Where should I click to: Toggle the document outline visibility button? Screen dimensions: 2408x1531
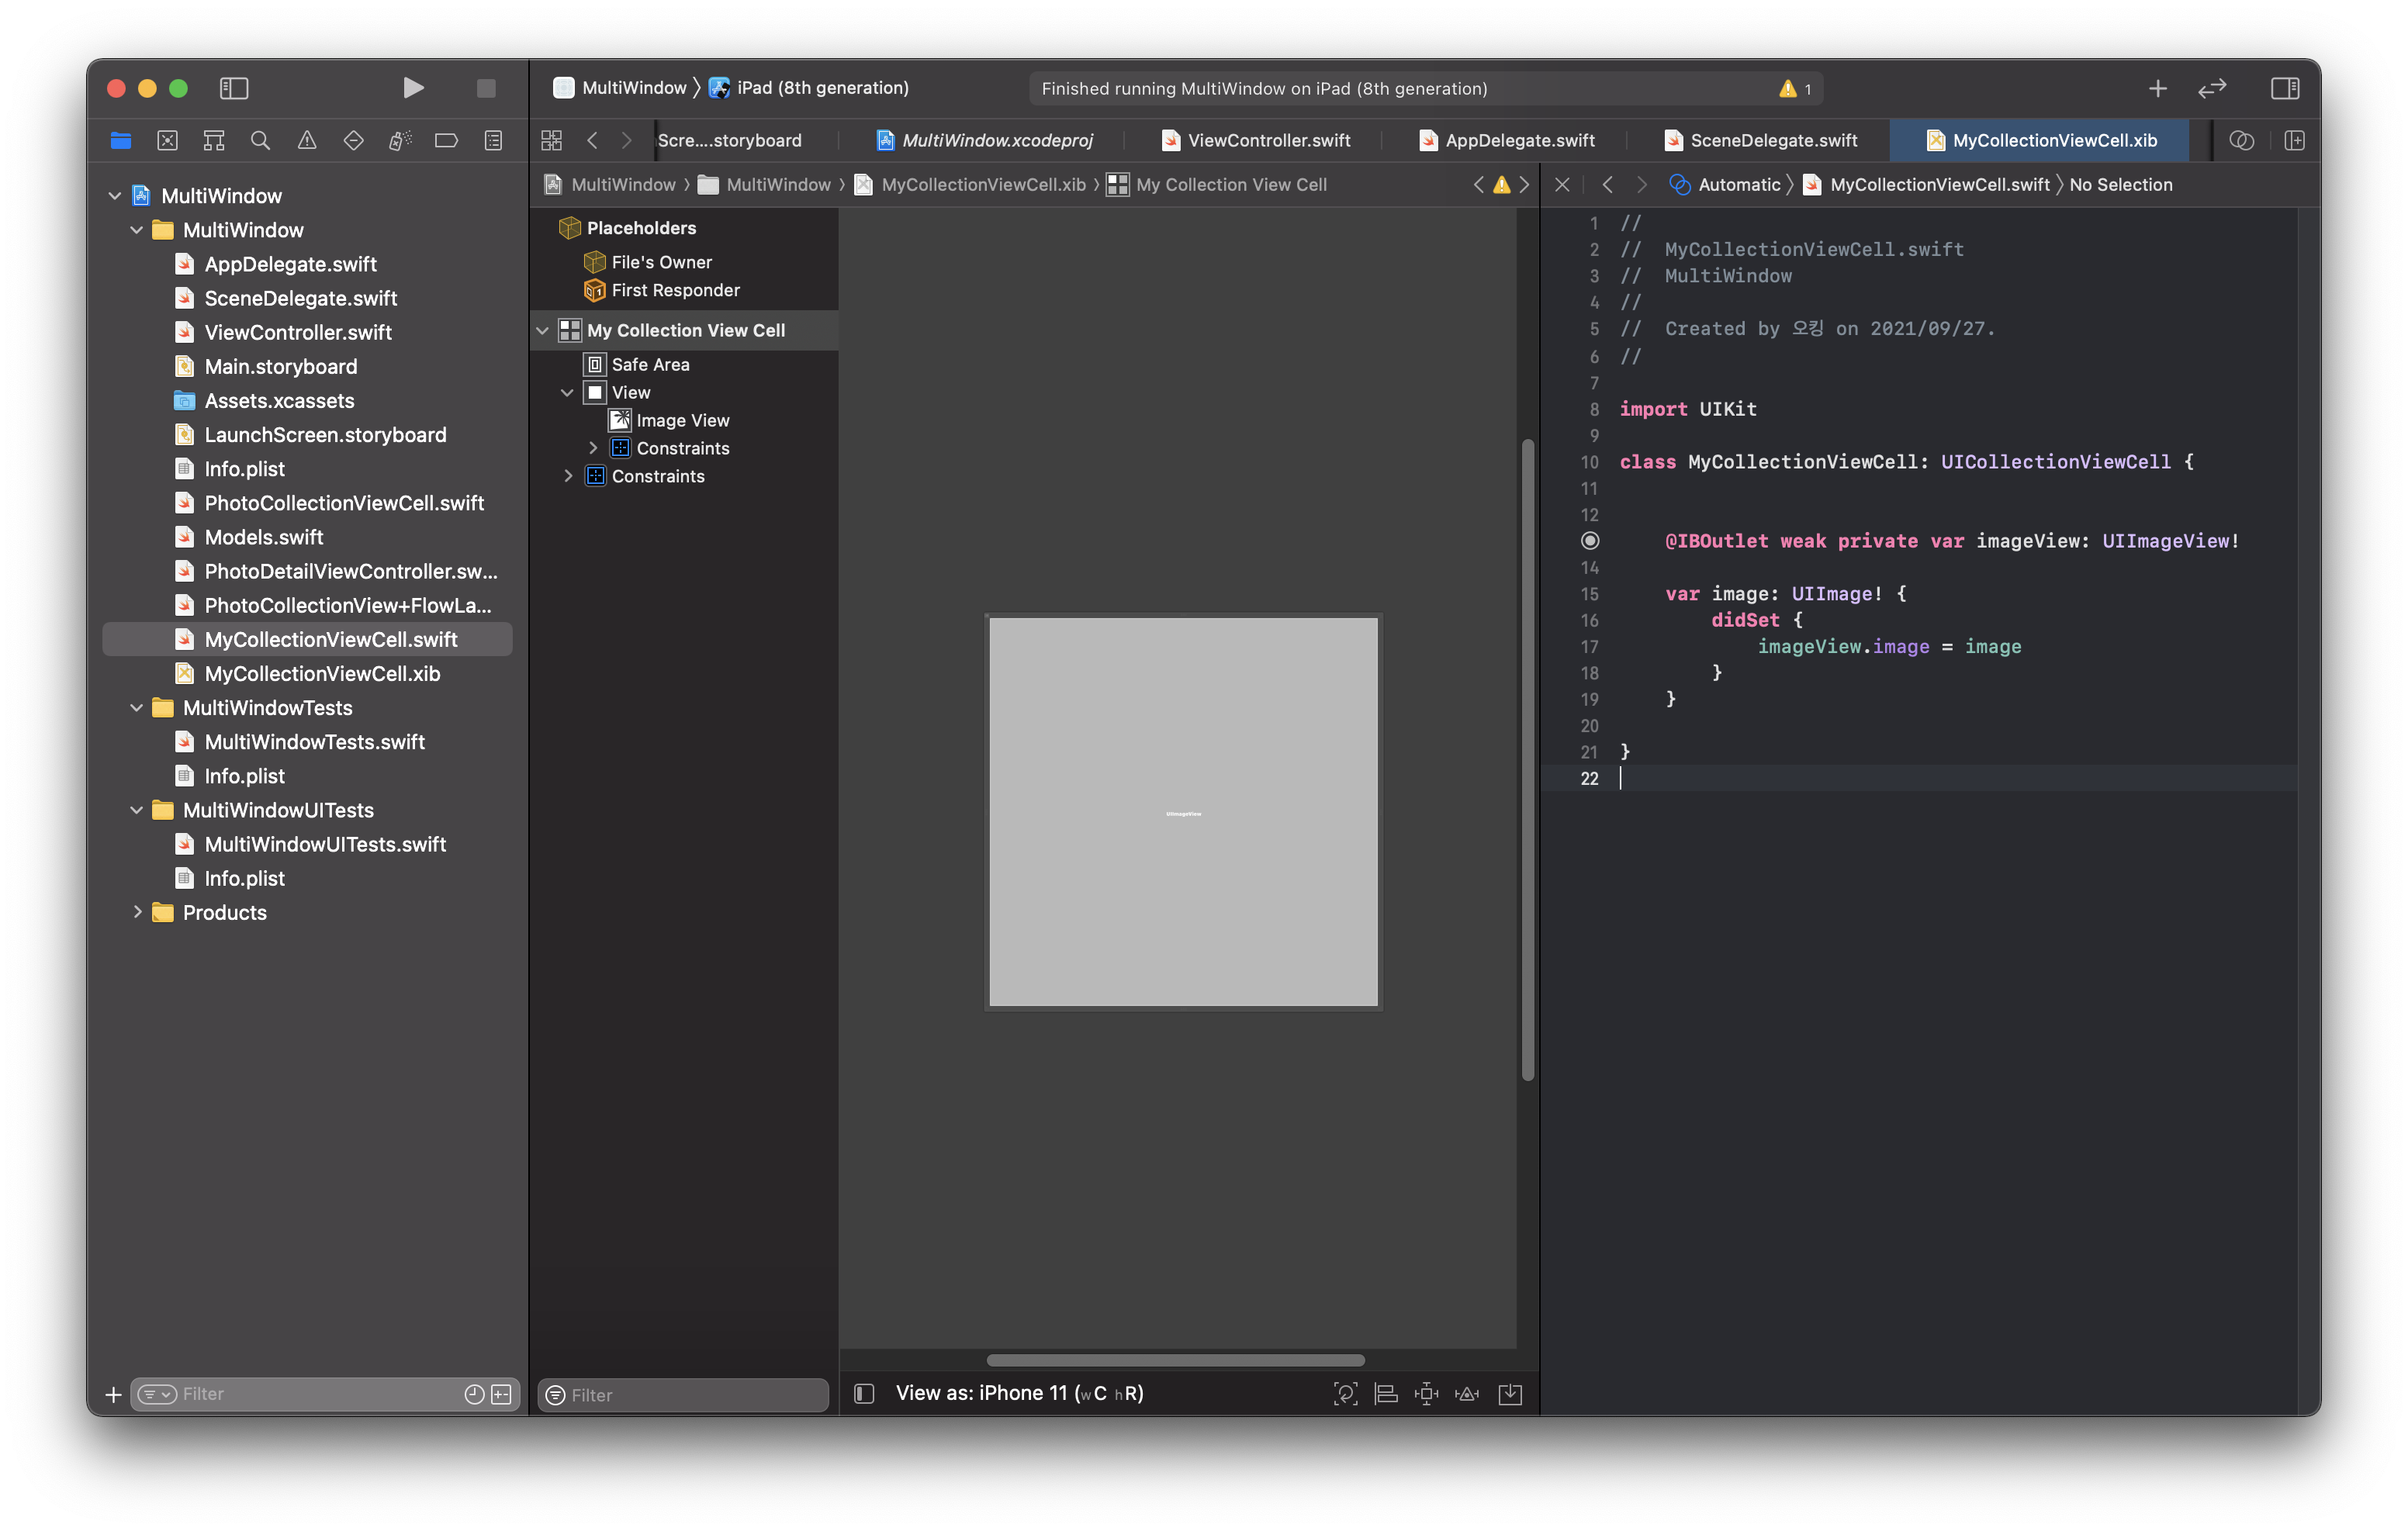coord(864,1393)
